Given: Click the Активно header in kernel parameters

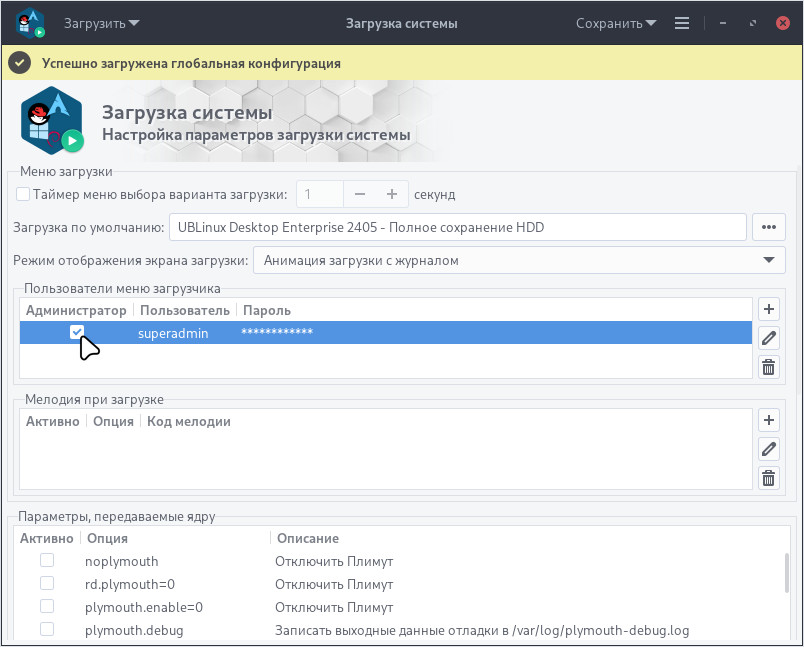Looking at the screenshot, I should [47, 539].
